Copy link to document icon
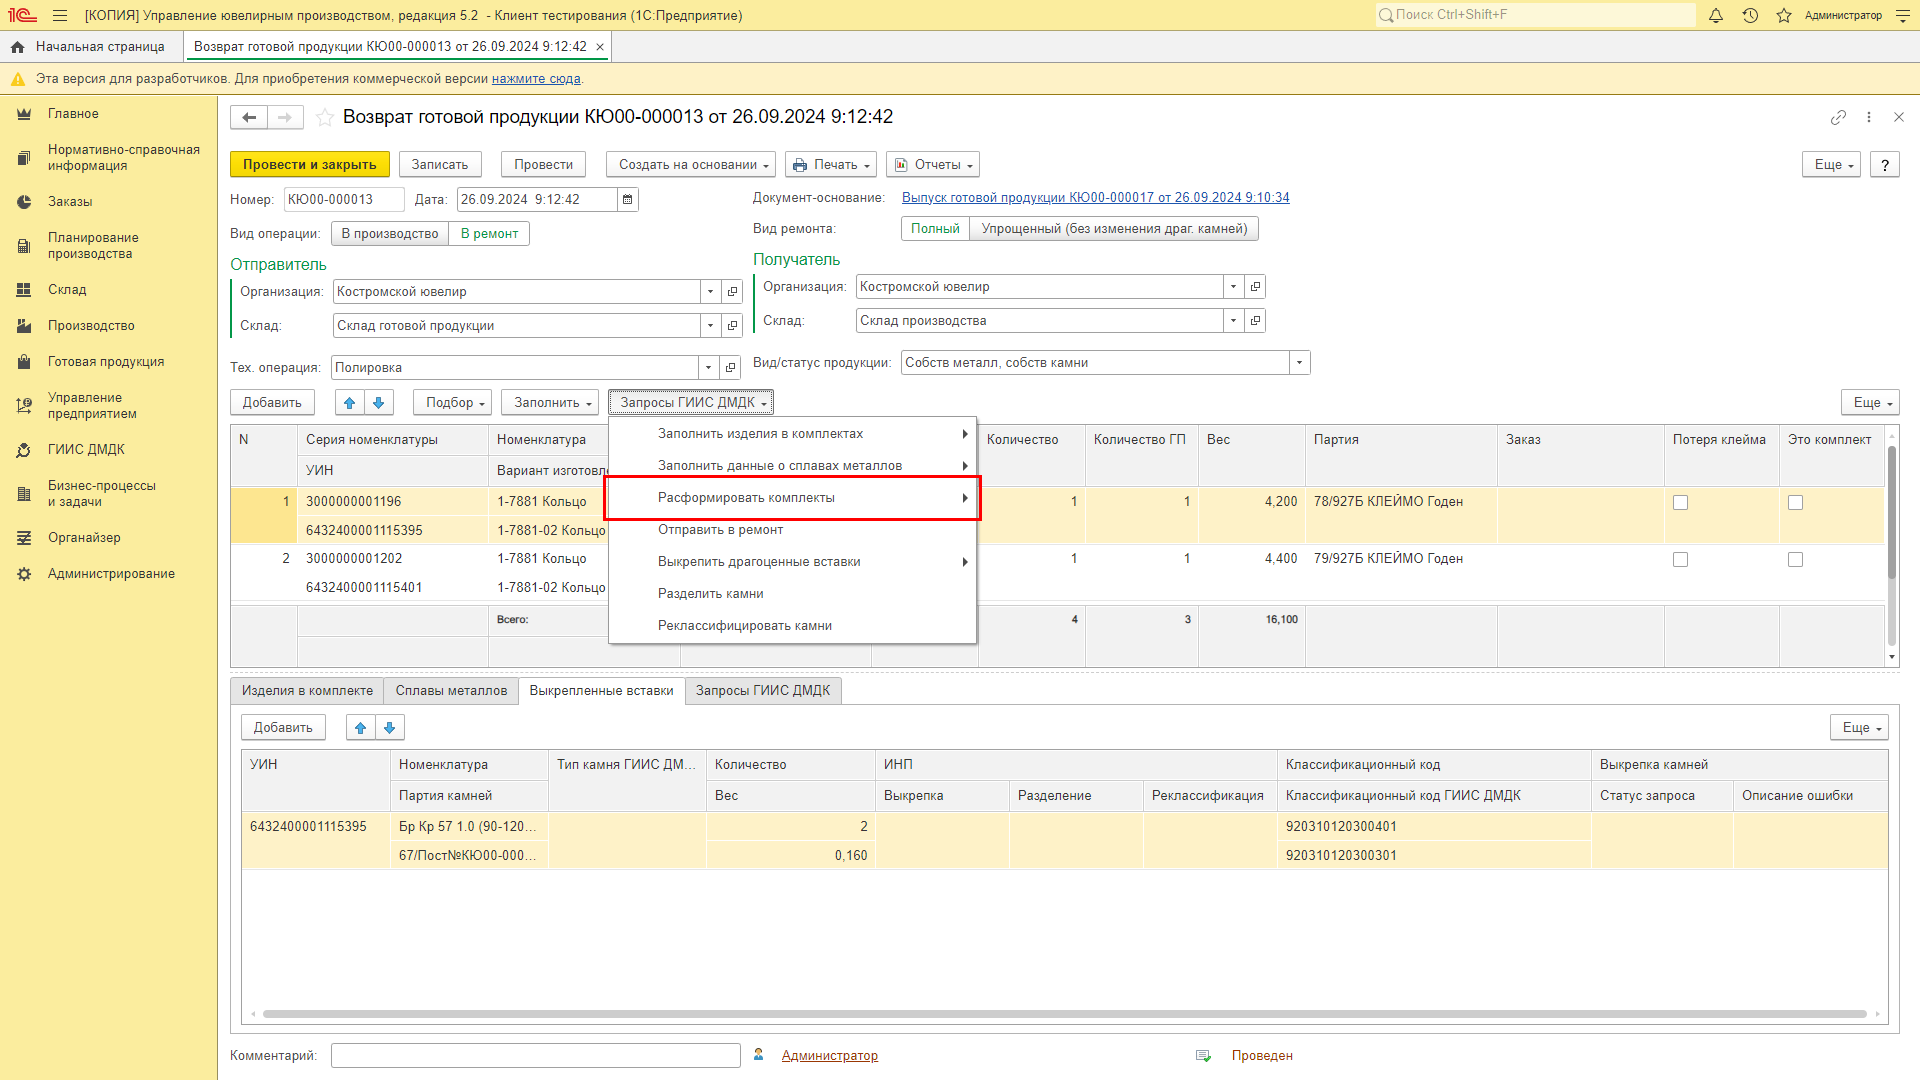 point(1838,117)
